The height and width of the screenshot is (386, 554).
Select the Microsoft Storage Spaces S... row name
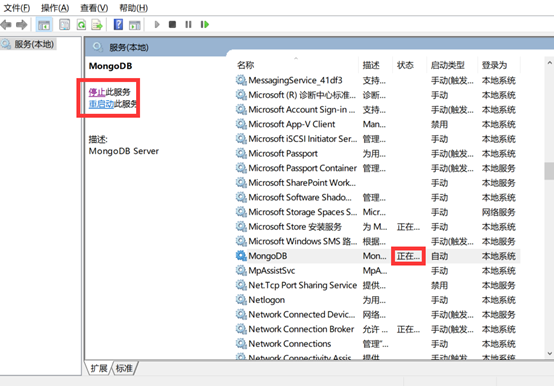302,212
